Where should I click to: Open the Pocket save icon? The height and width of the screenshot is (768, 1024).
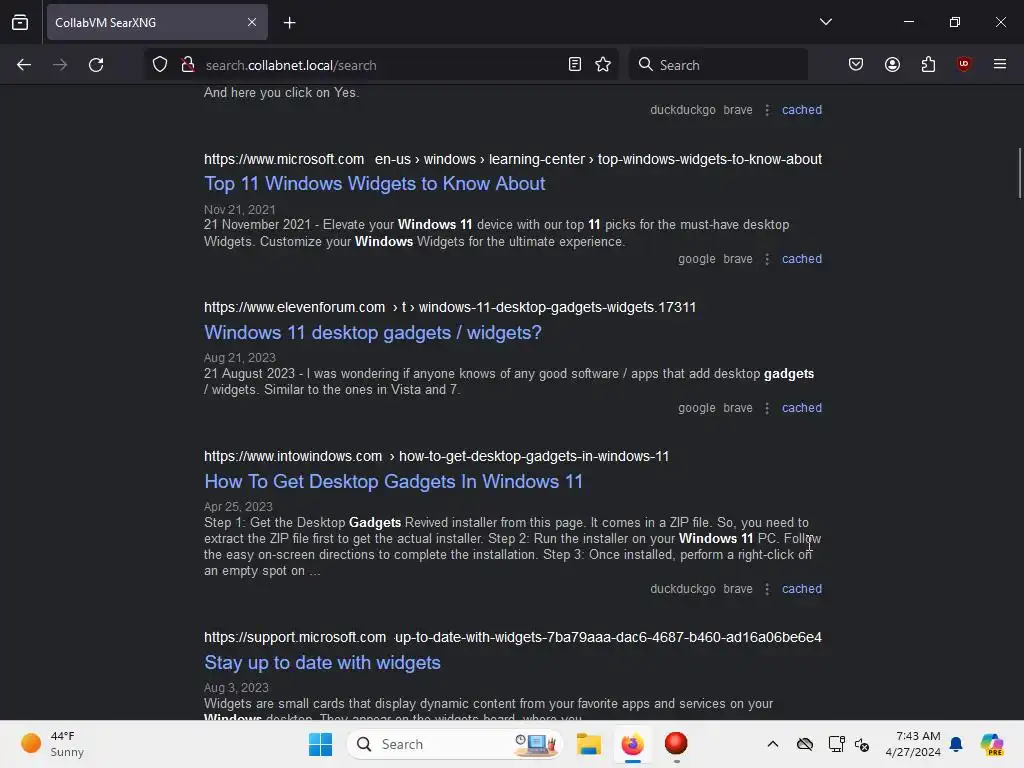coord(856,65)
